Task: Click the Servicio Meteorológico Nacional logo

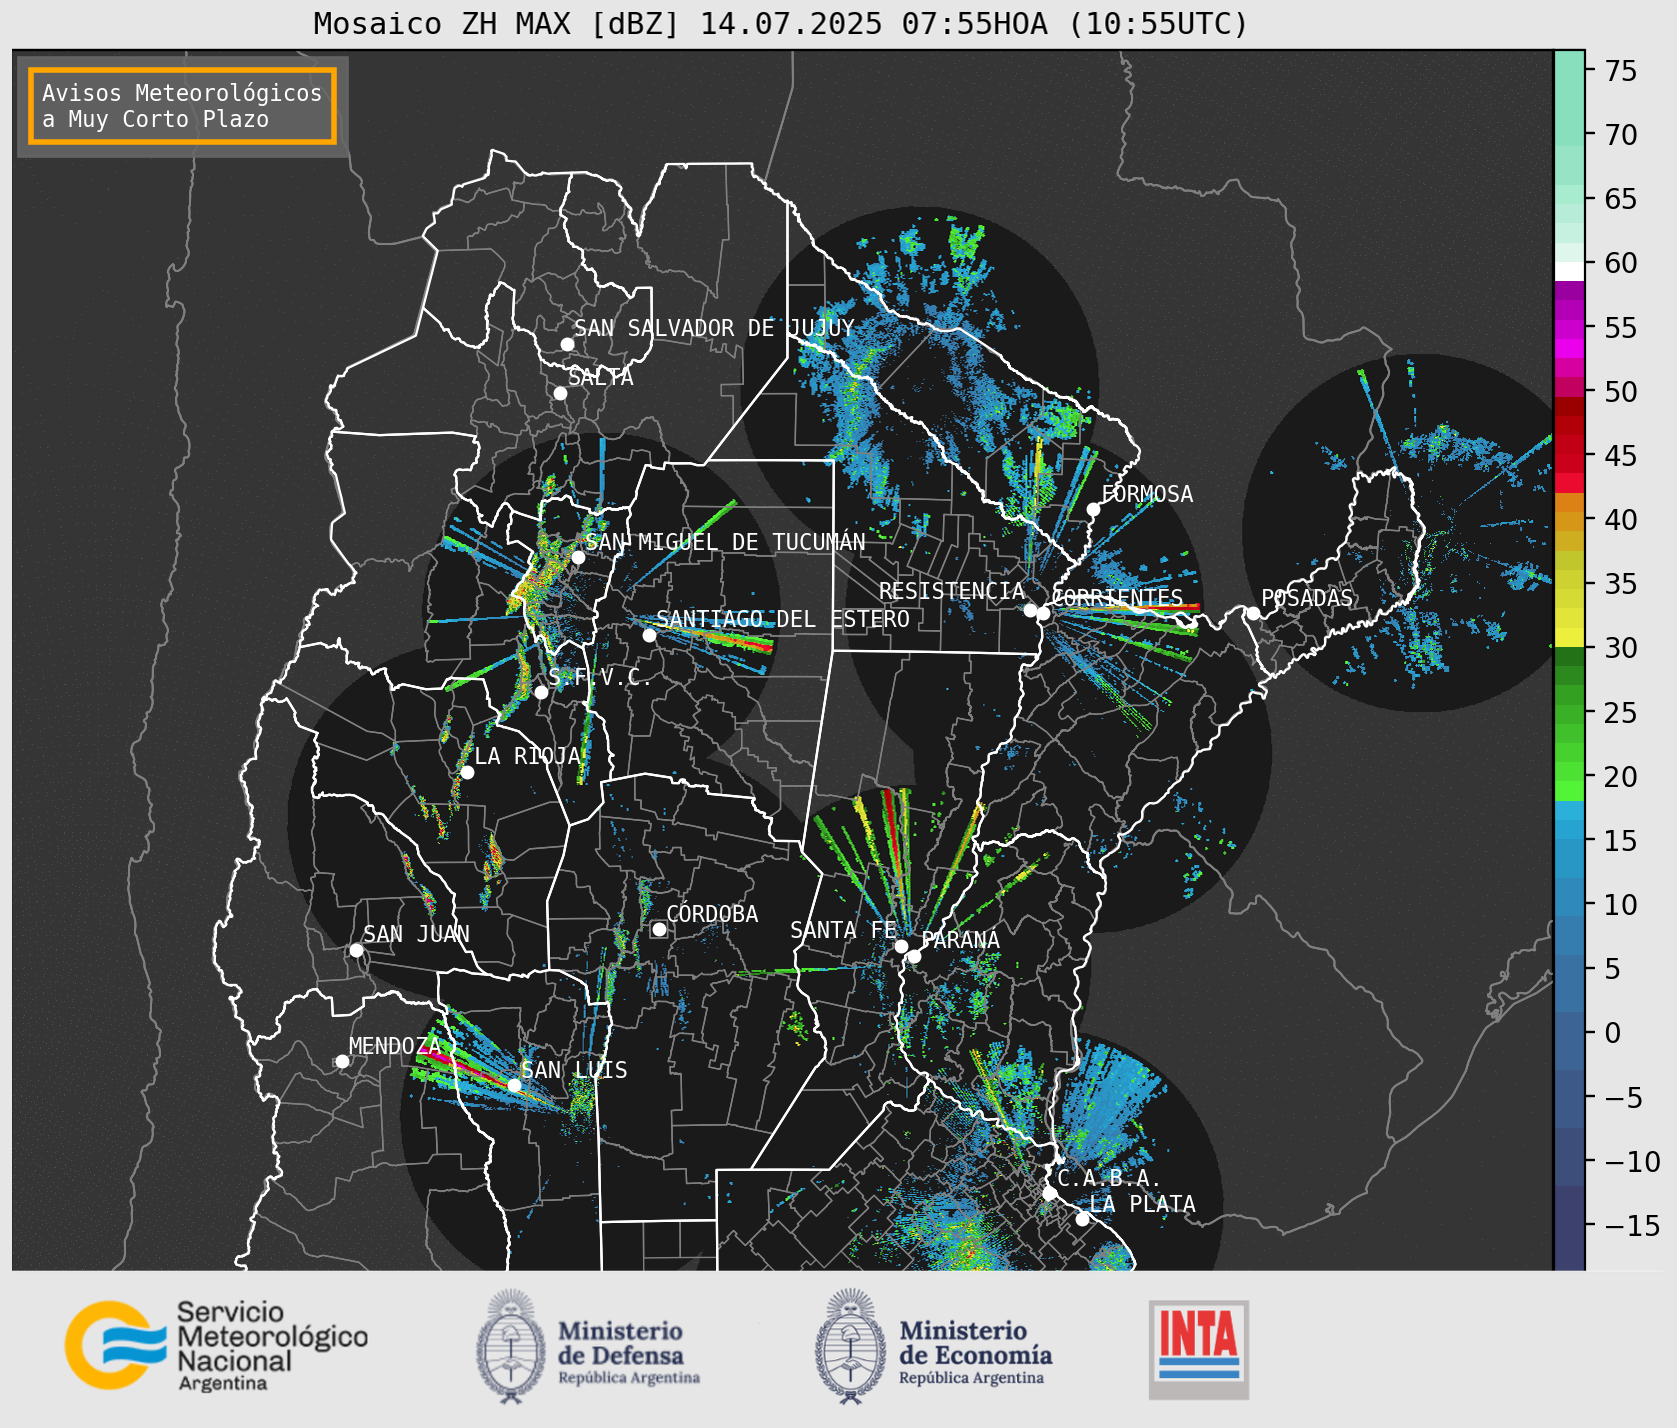Action: 216,1345
